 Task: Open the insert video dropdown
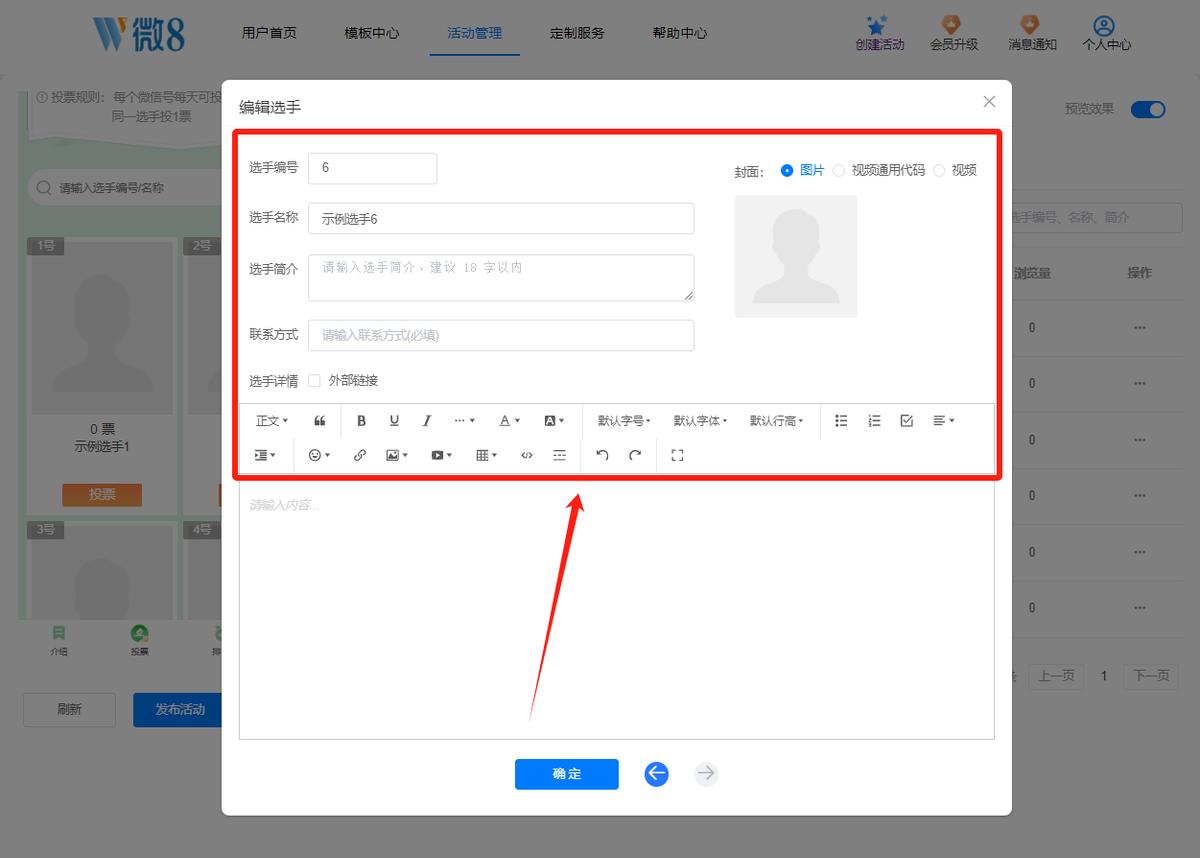(x=442, y=455)
